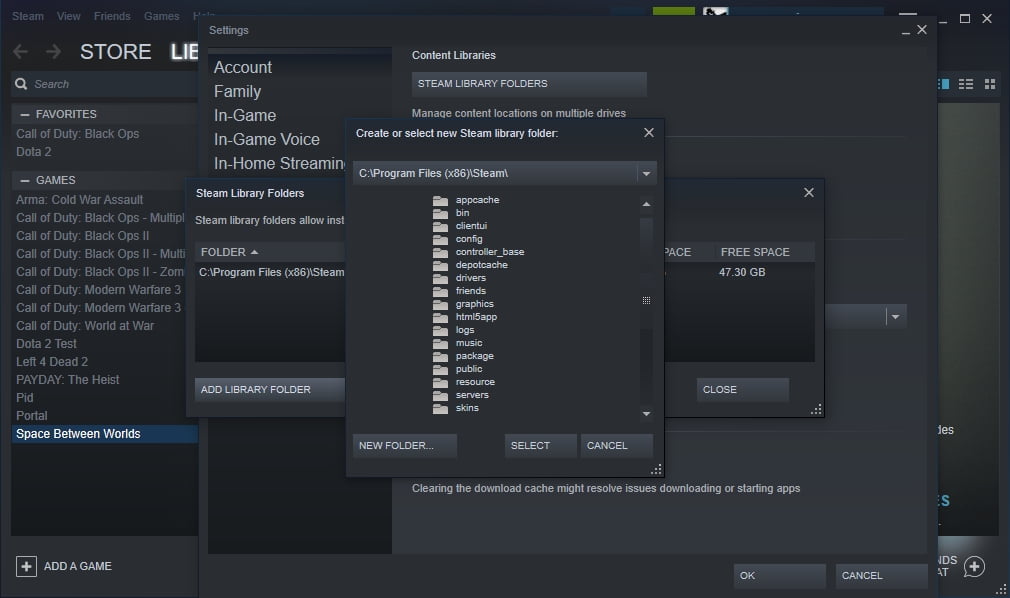Viewport: 1010px width, 598px height.
Task: Open the In-Game Voice settings tab
Action: (267, 139)
